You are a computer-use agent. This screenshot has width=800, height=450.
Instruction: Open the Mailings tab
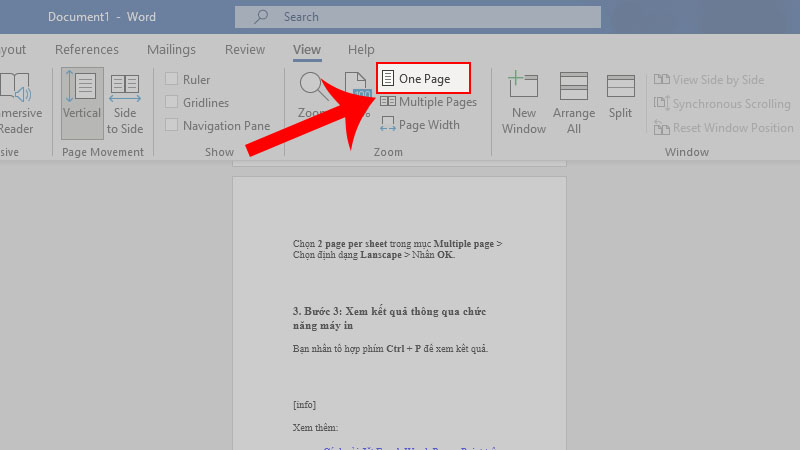point(171,49)
